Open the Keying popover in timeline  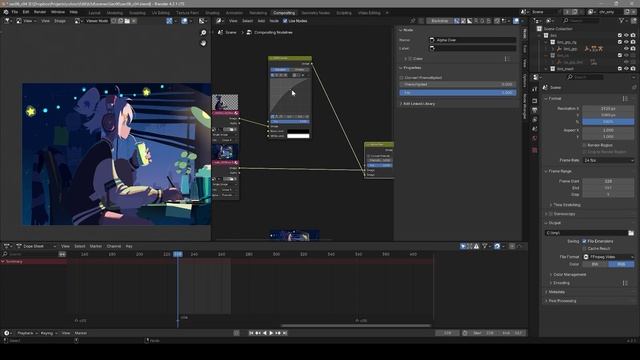pos(49,333)
